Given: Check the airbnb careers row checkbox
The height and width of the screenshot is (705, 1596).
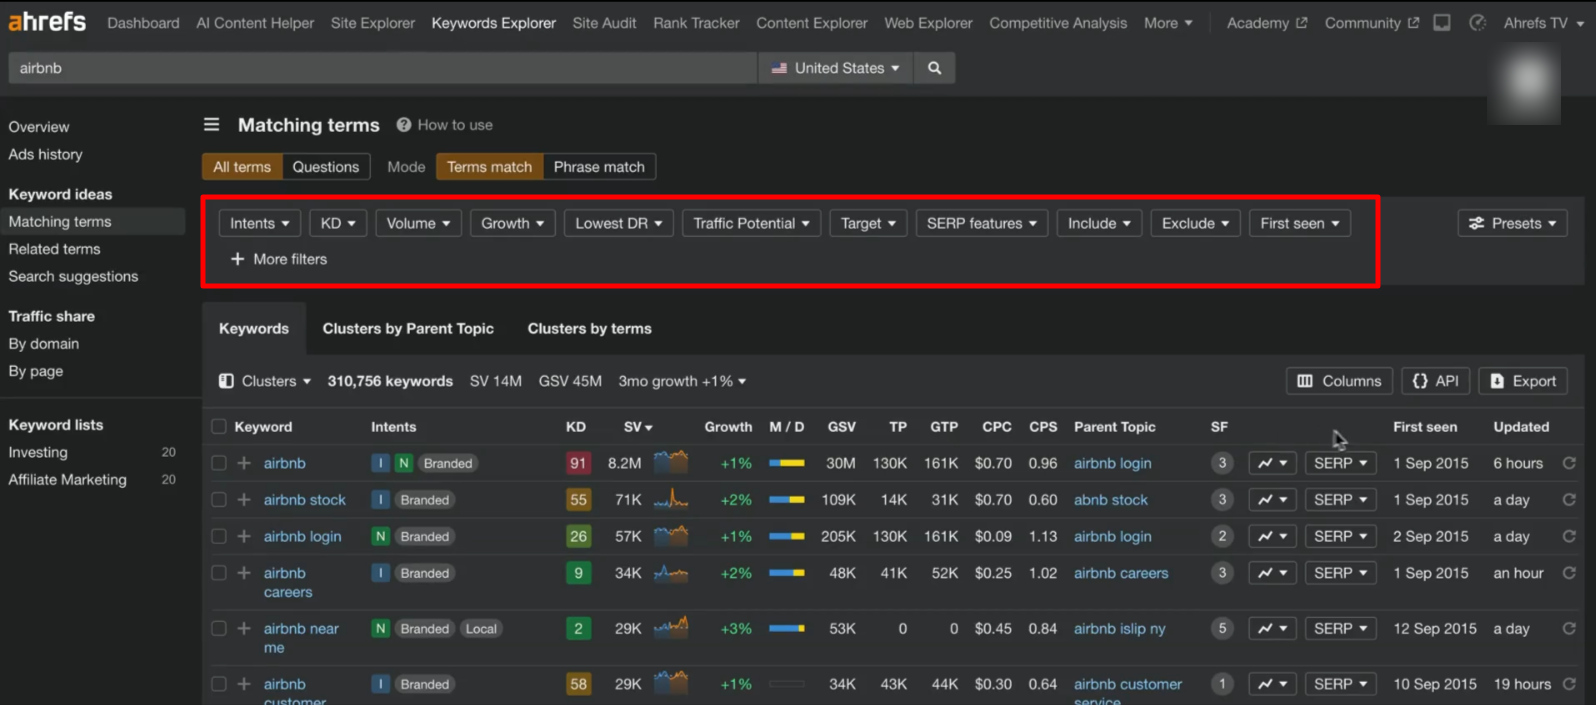Looking at the screenshot, I should 219,573.
